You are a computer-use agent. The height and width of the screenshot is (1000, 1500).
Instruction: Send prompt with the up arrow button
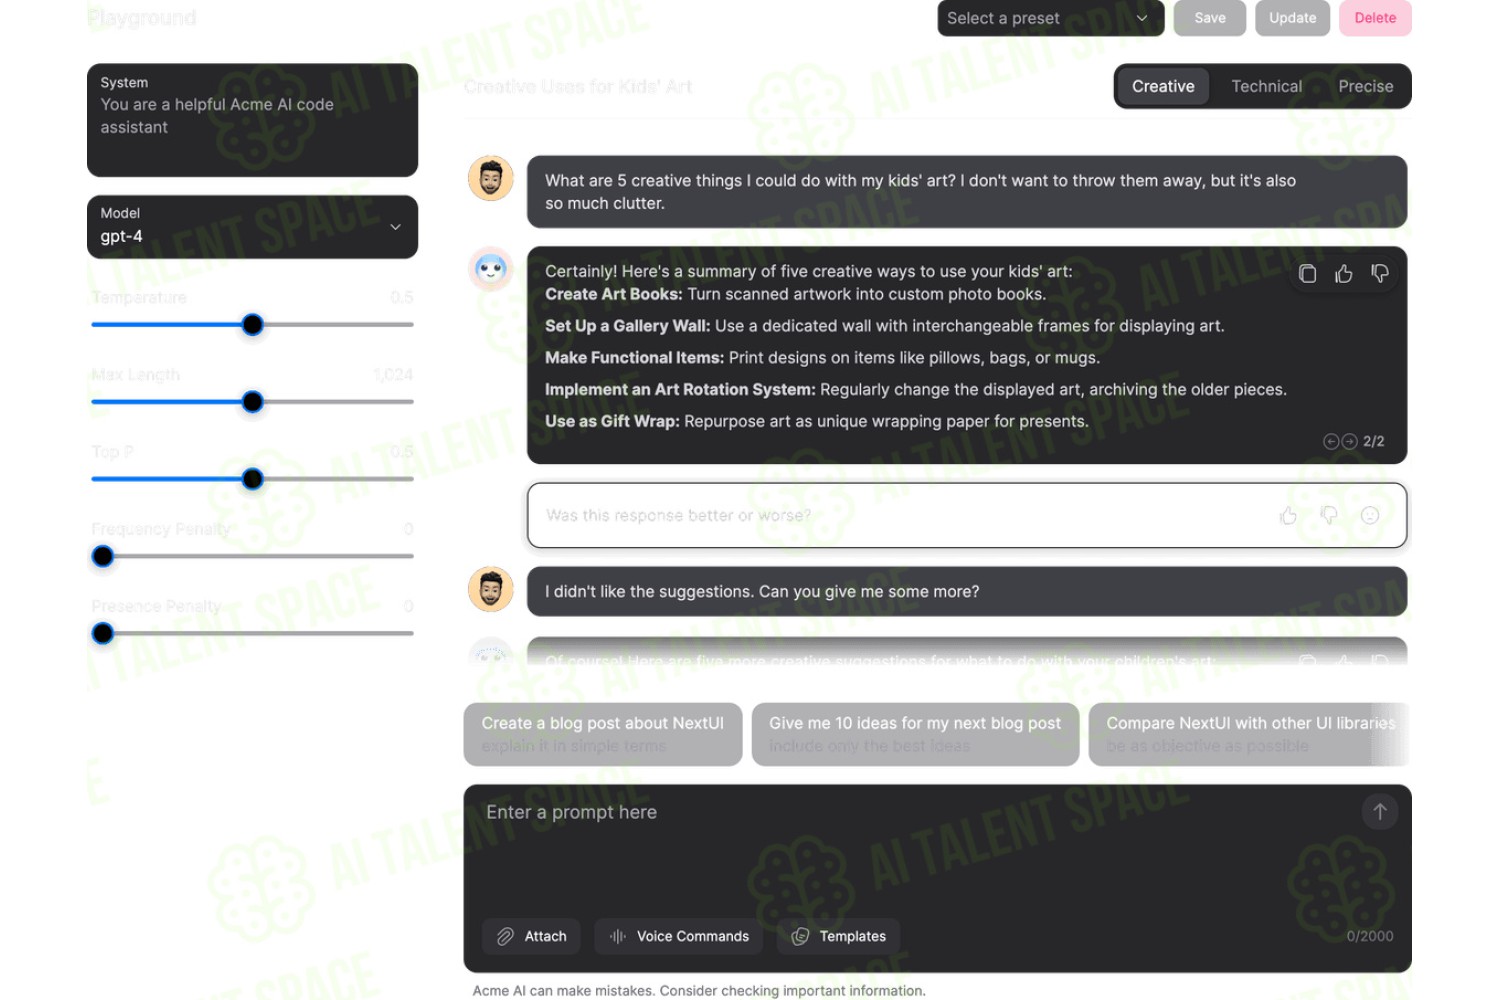[x=1380, y=812]
